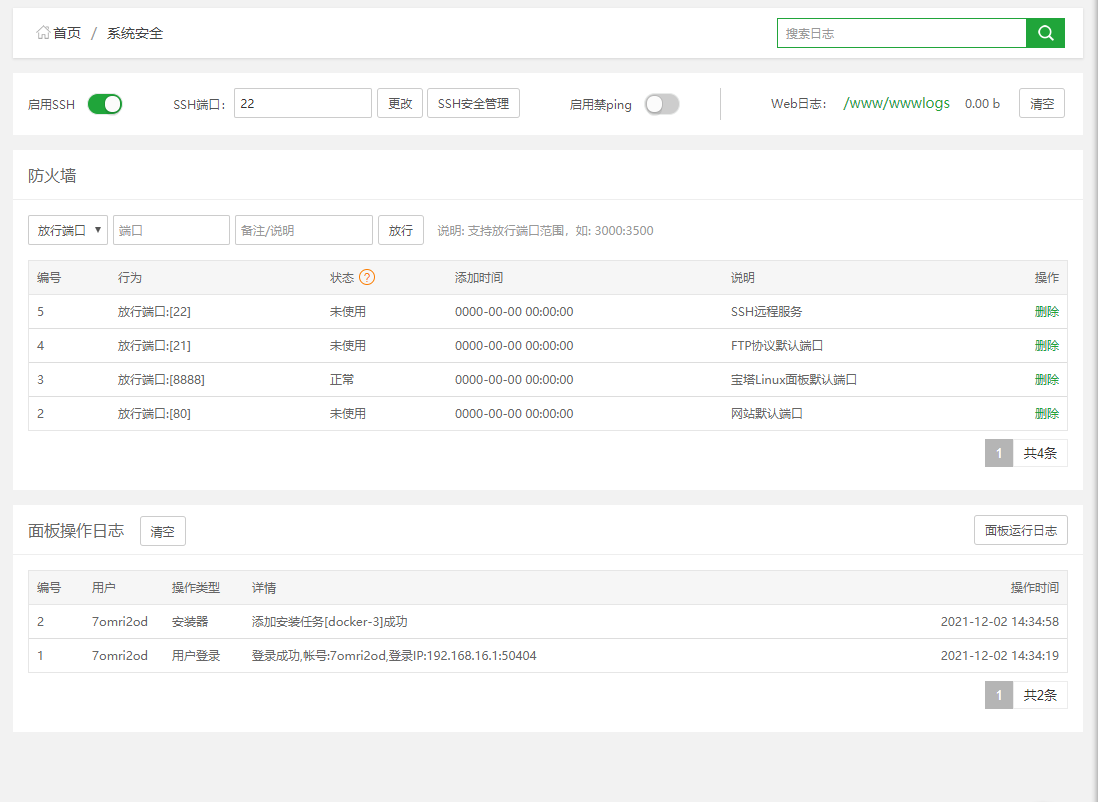Viewport: 1098px width, 802px height.
Task: Click 添加安装任务[docker-3]成功 log entry
Action: [x=329, y=621]
